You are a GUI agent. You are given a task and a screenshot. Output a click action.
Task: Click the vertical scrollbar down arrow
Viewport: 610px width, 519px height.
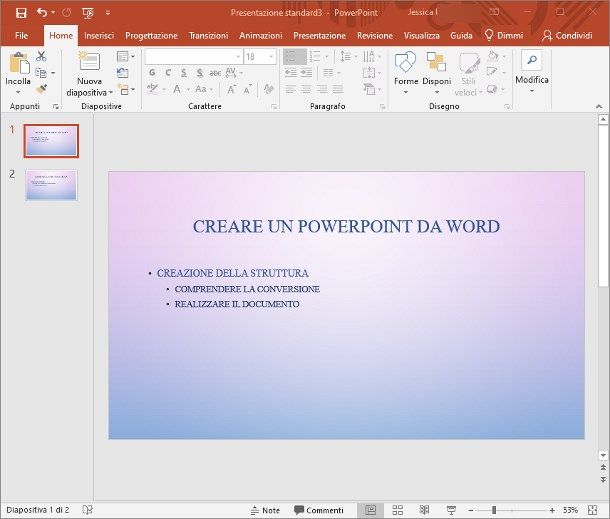tap(603, 455)
